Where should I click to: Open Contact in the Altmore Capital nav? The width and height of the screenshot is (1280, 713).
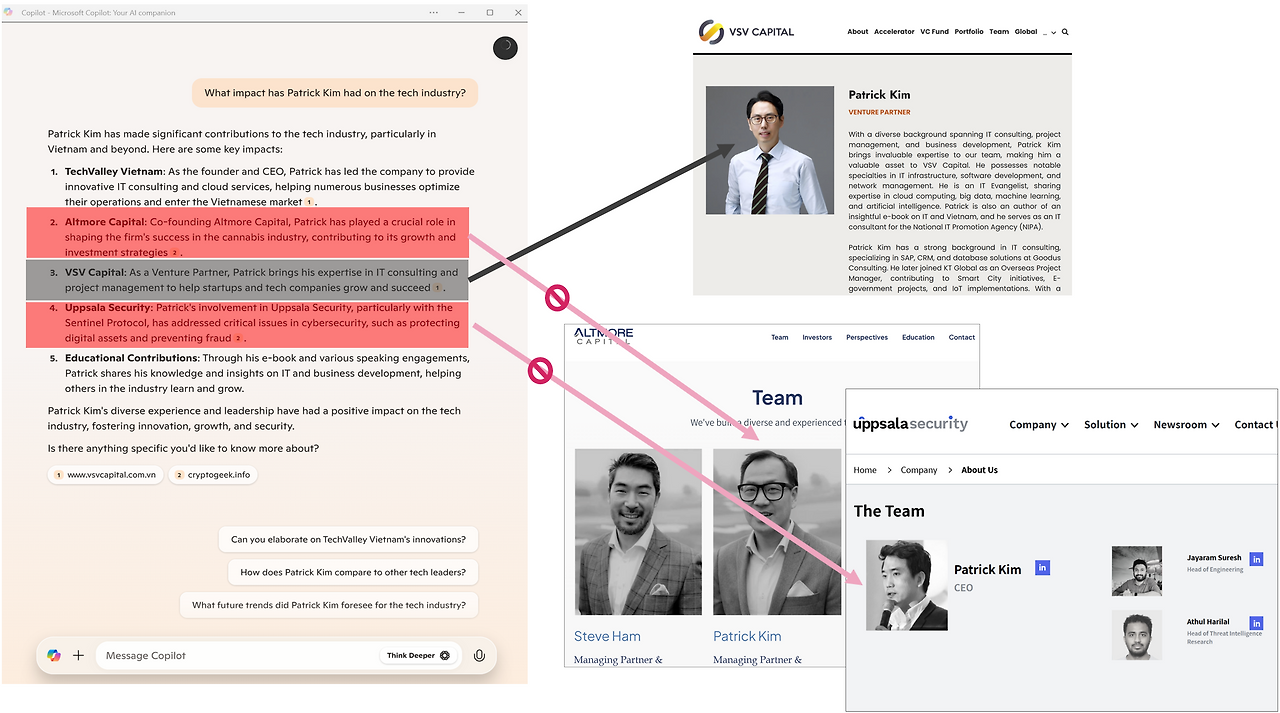tap(962, 337)
